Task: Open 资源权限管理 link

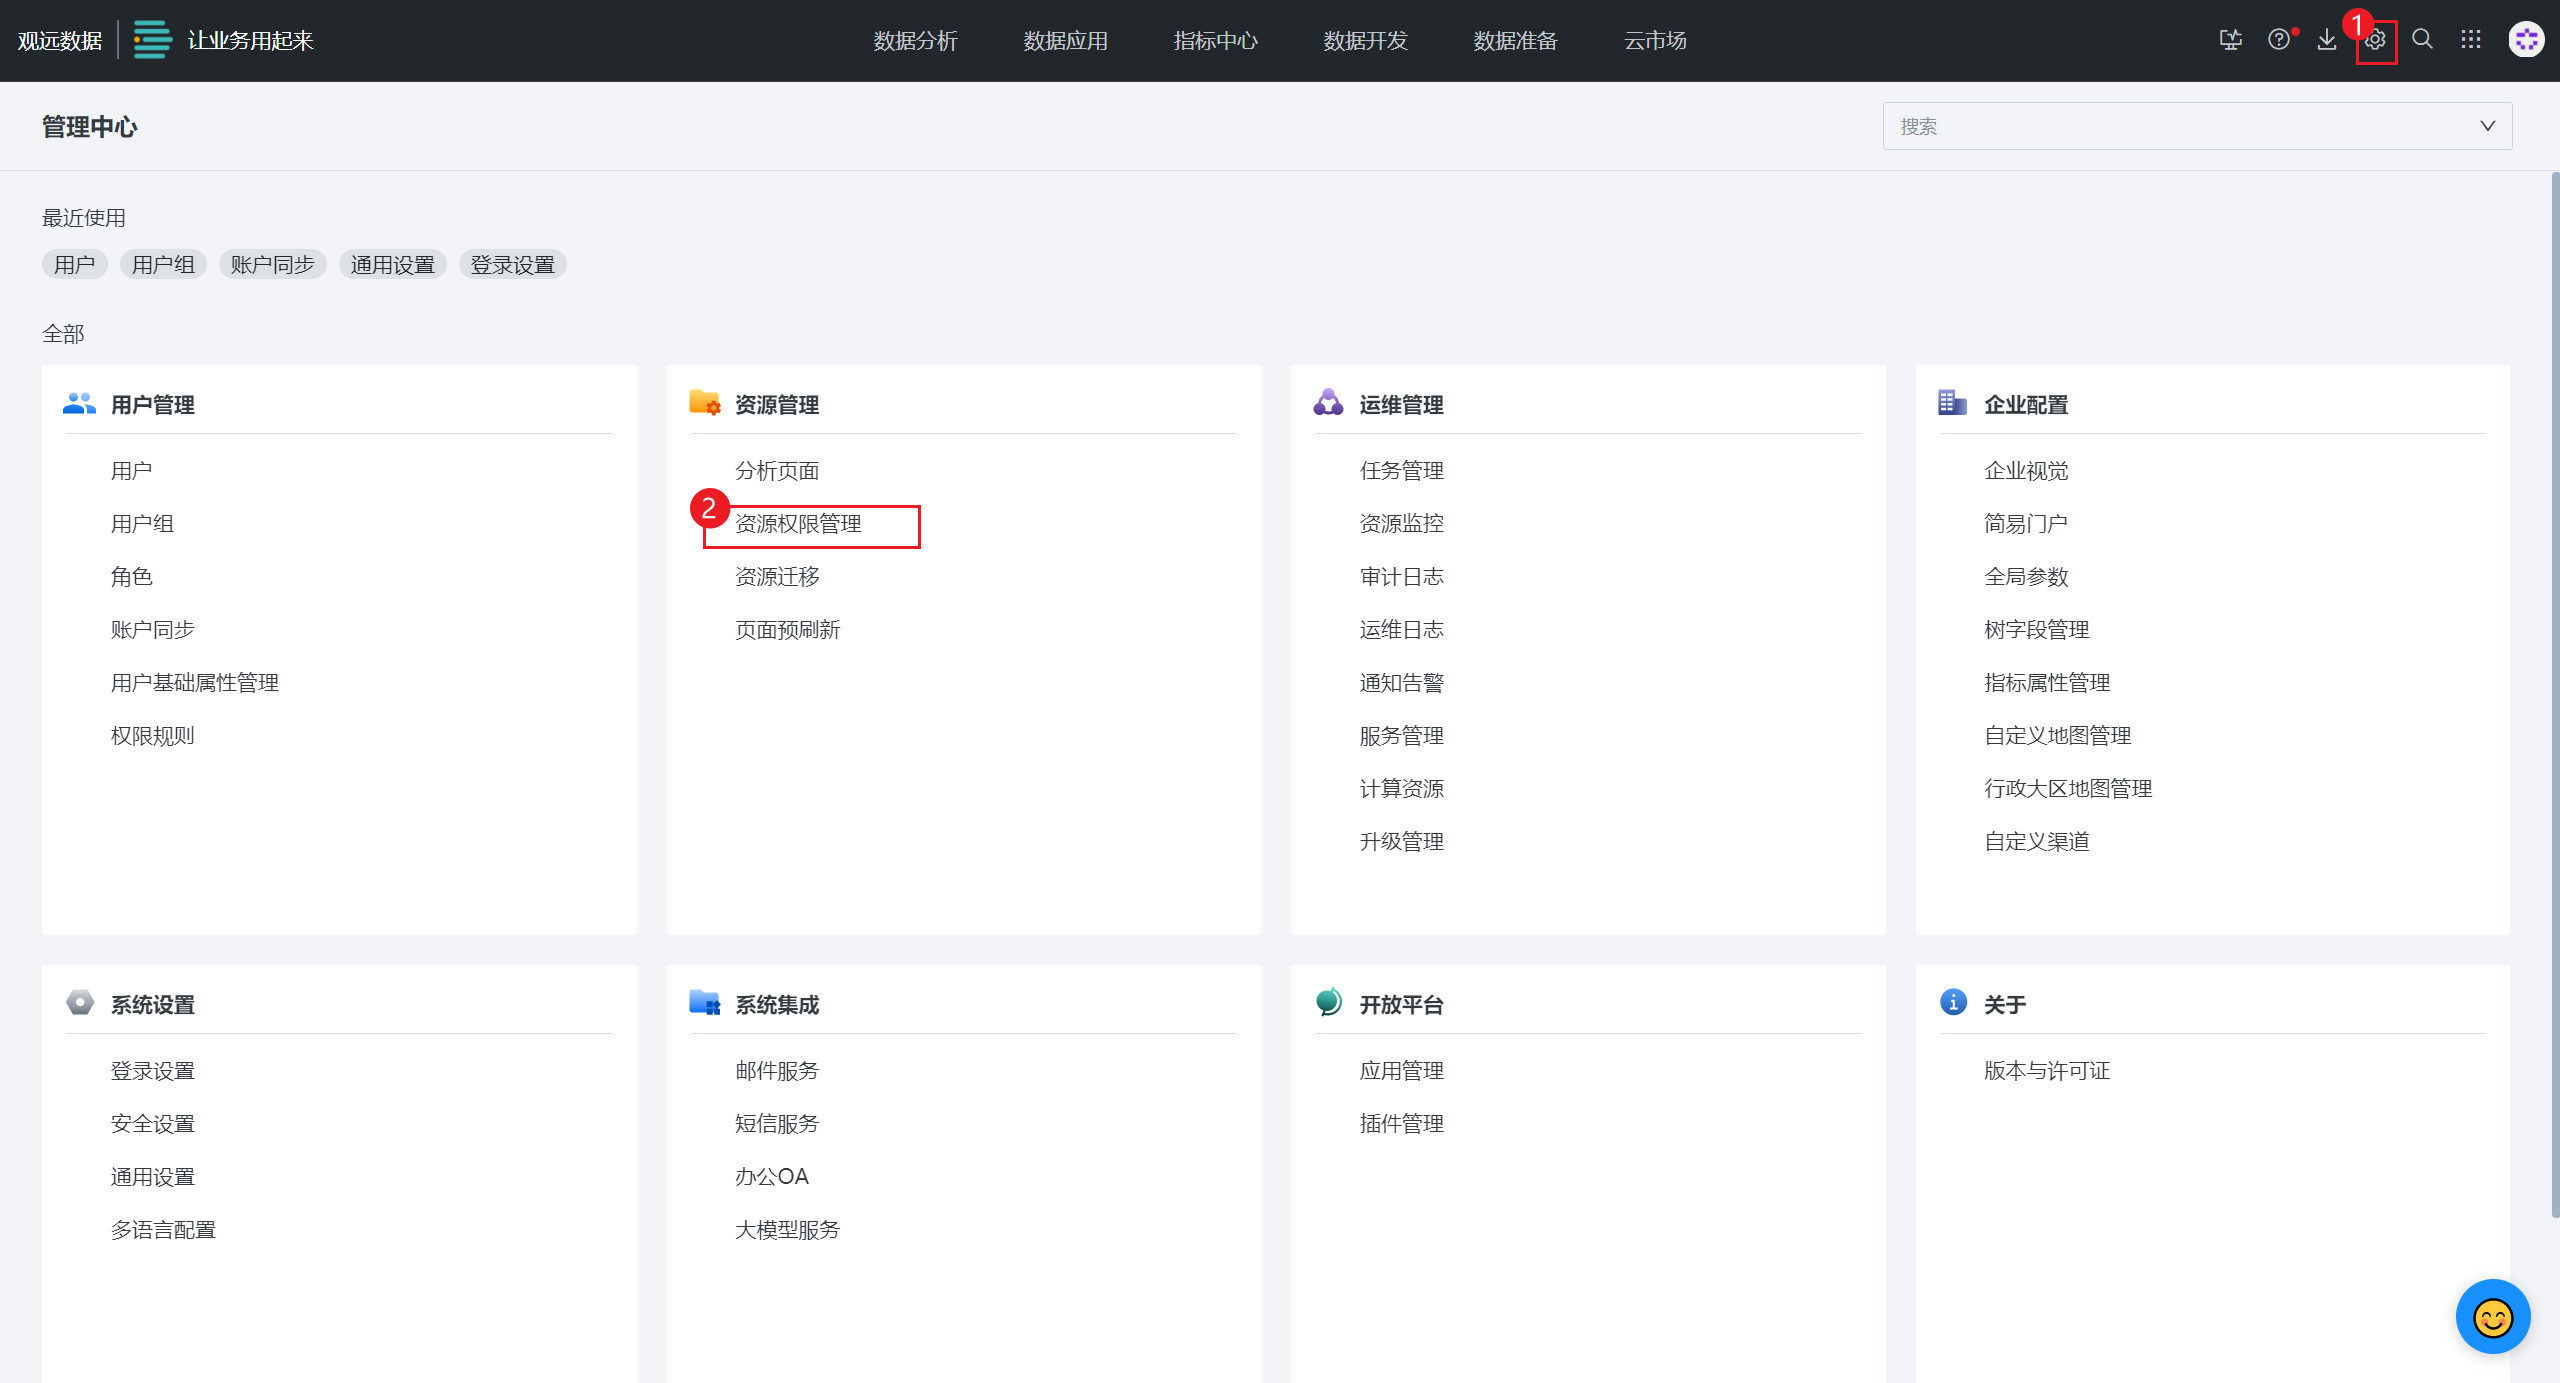Action: pos(798,524)
